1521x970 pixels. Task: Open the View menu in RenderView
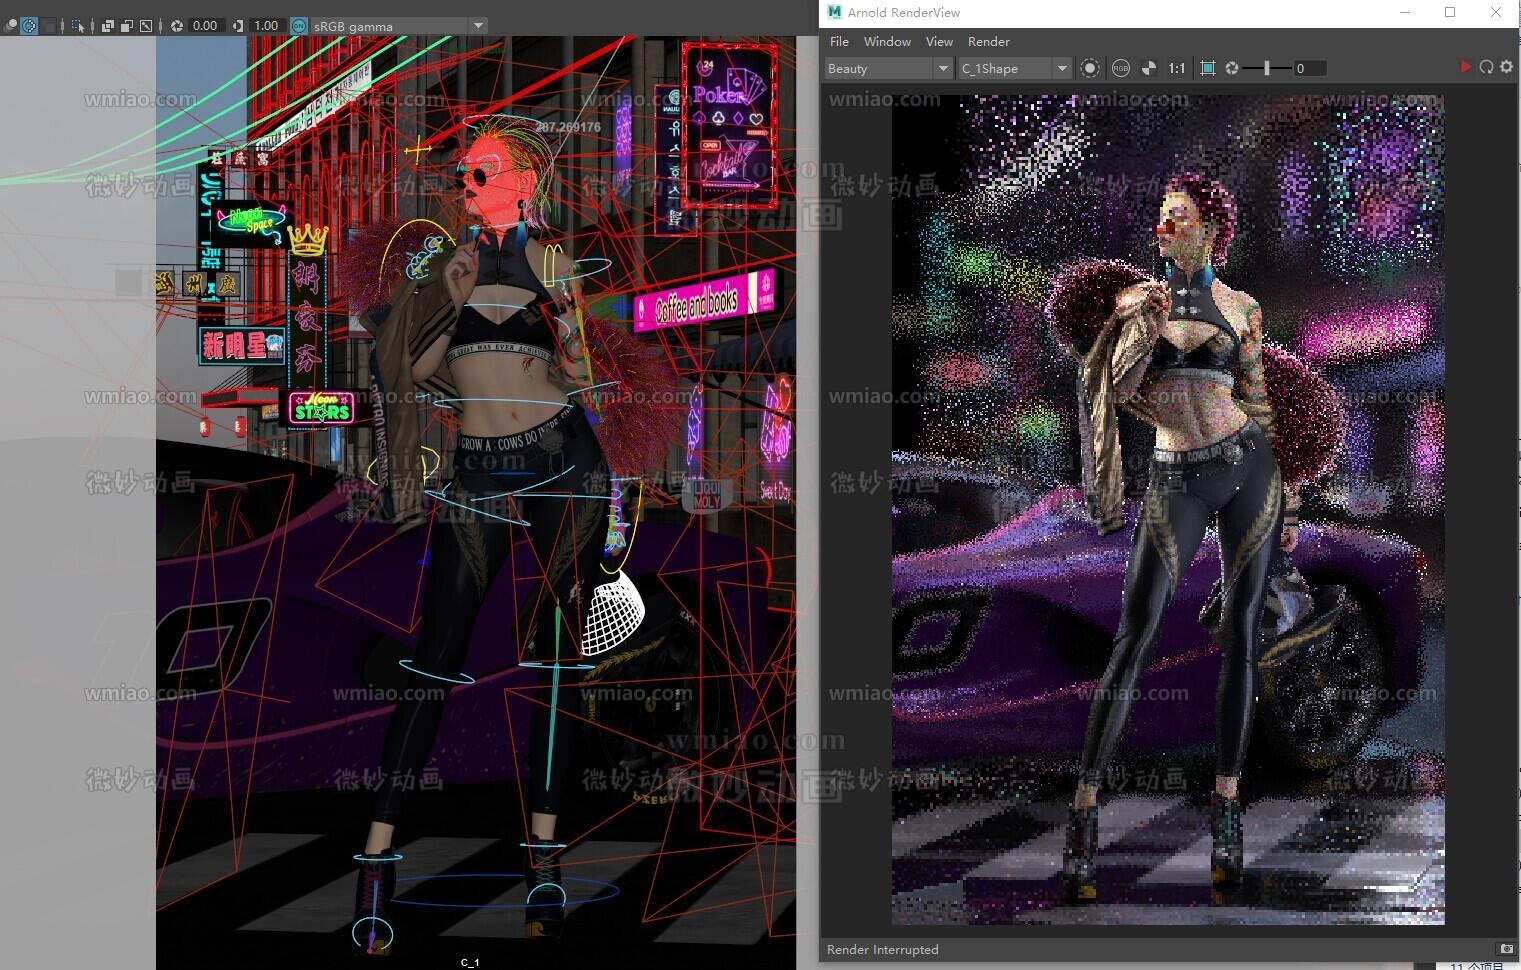coord(939,41)
